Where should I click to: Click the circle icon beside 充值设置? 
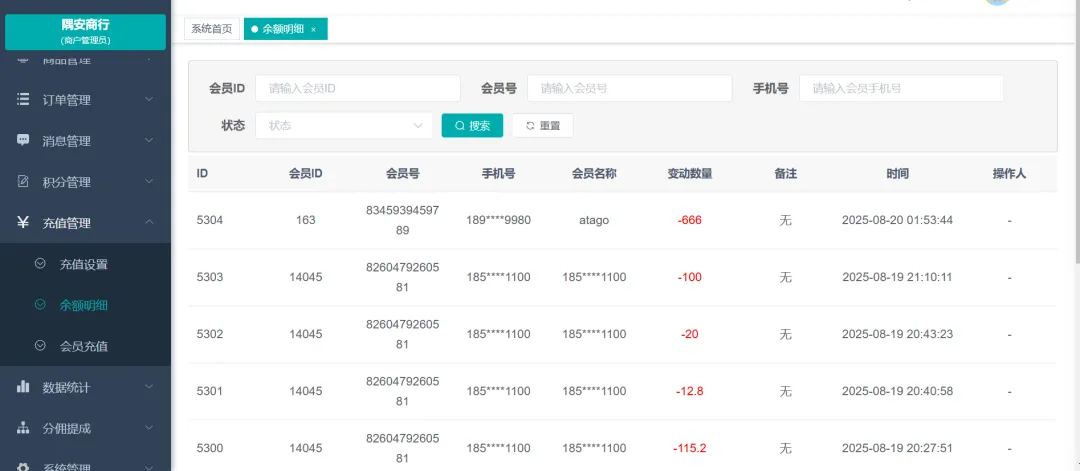[x=40, y=264]
